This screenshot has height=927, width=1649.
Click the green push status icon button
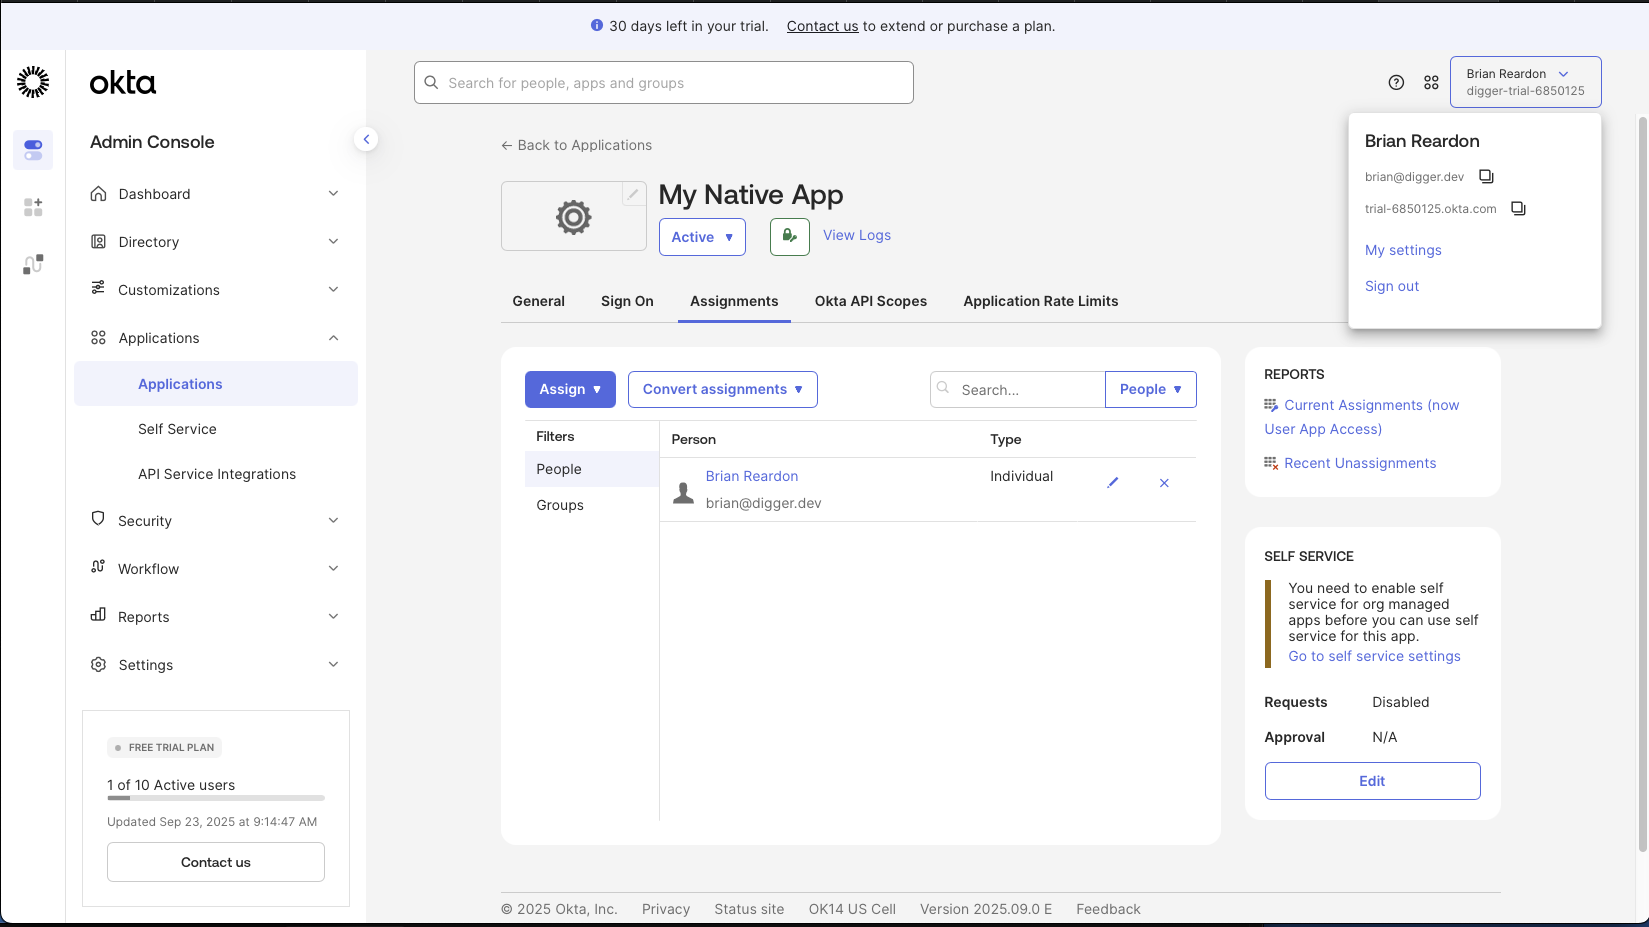789,237
